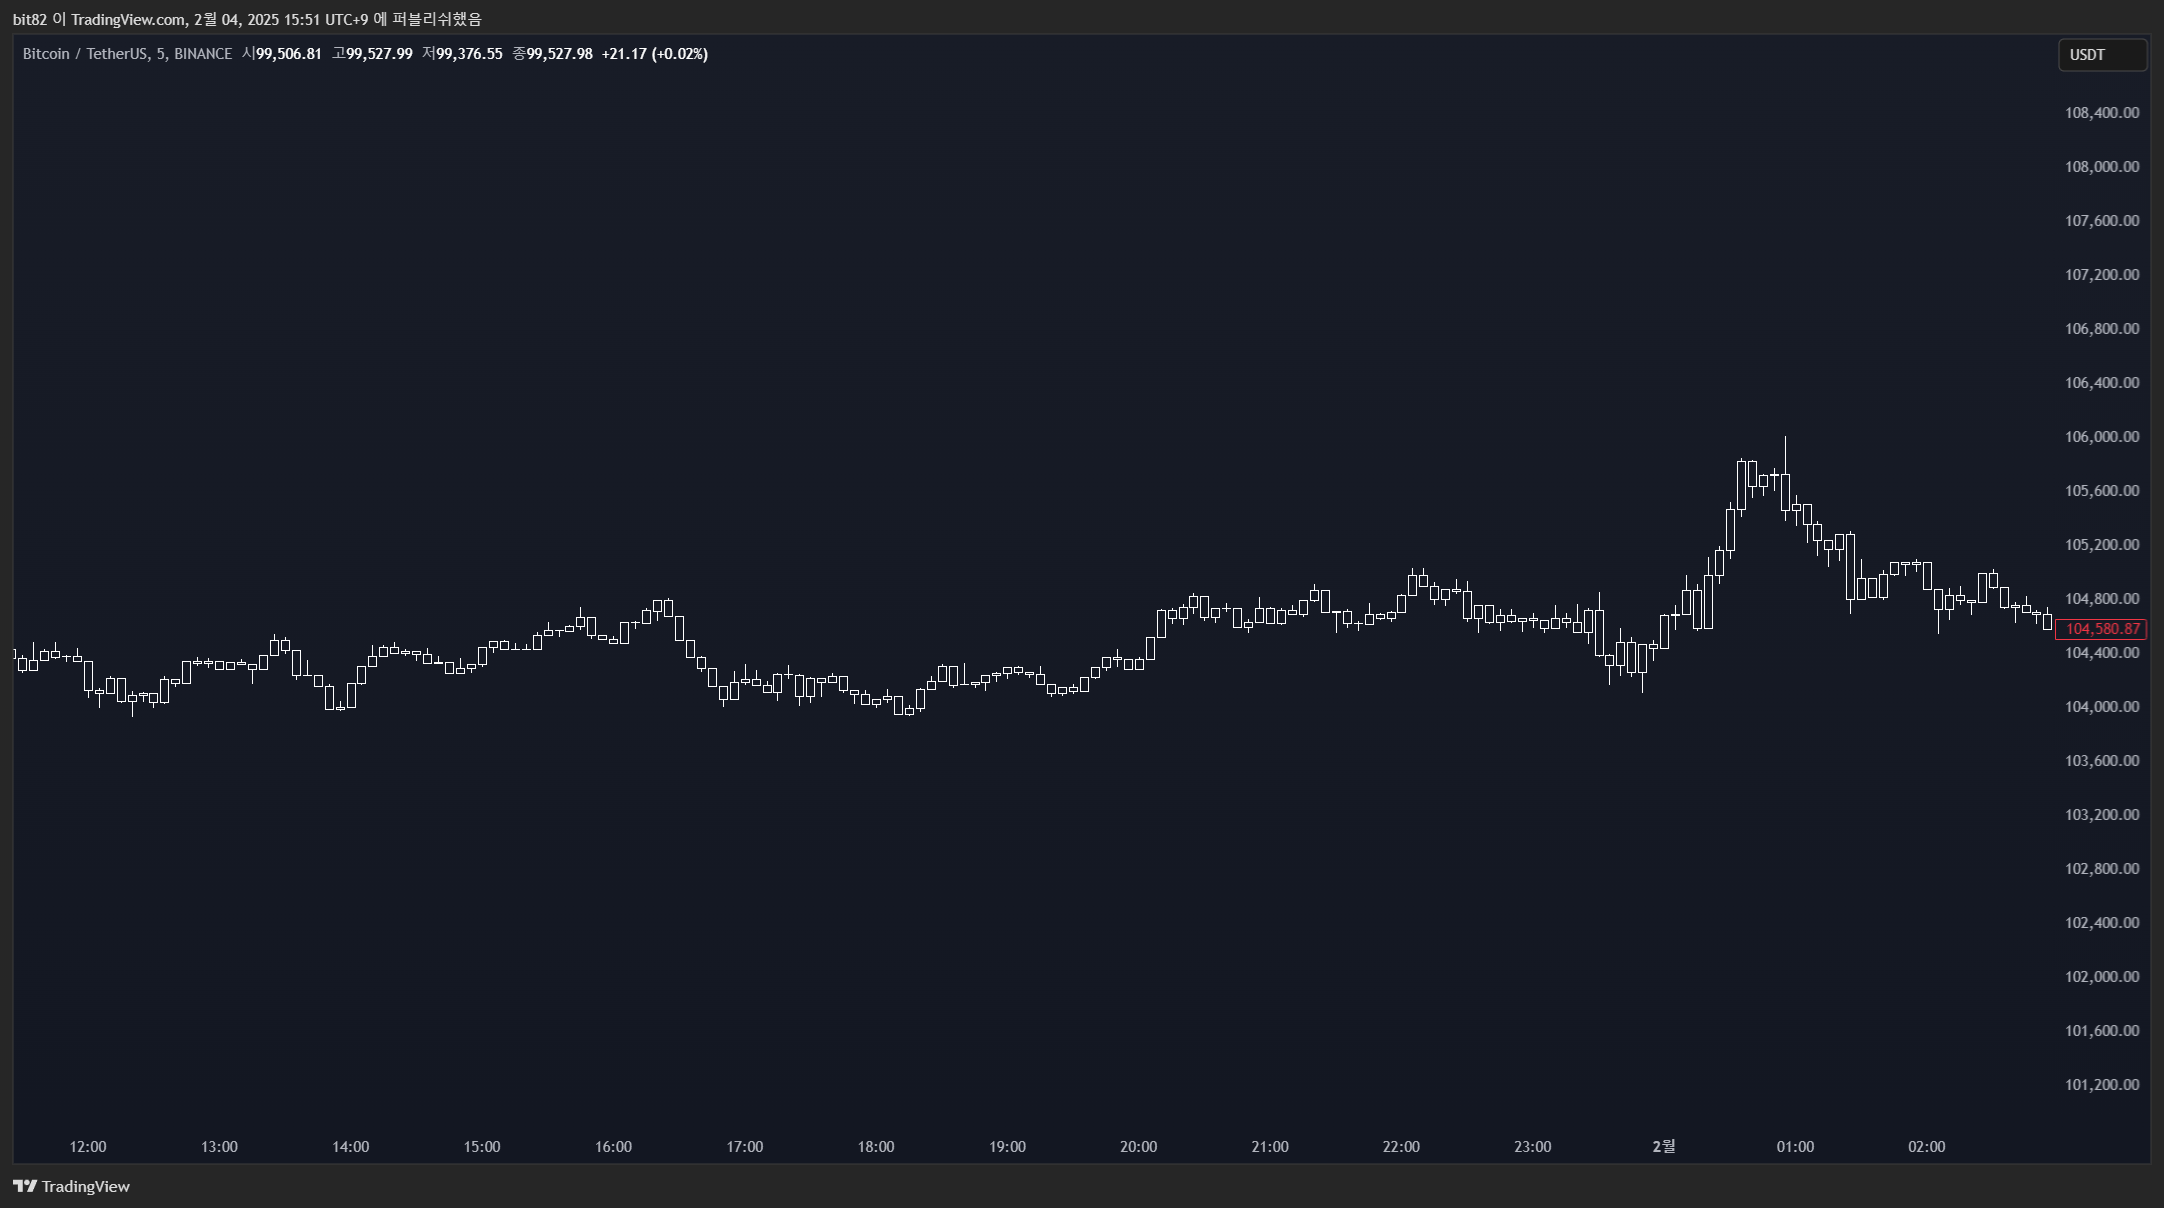Click the 101,600.00 price axis label

[2102, 1031]
